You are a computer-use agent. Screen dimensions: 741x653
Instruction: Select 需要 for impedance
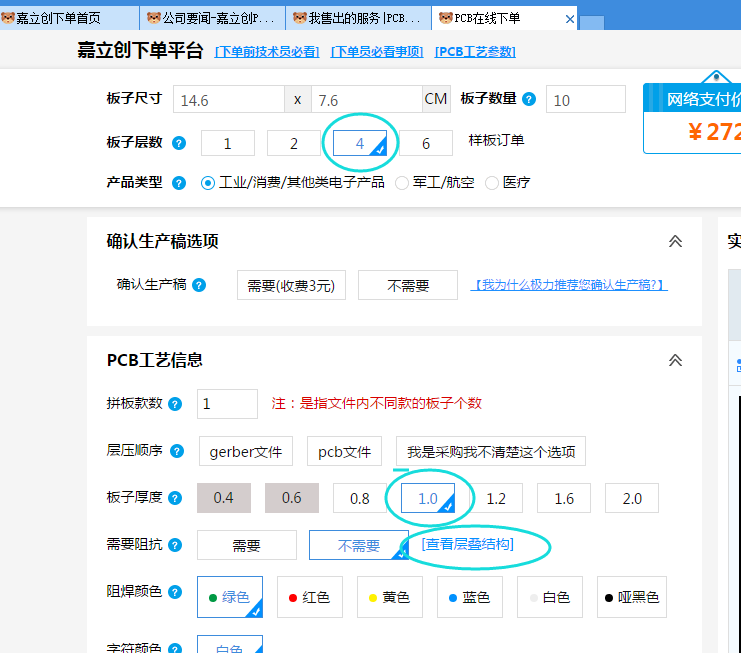pyautogui.click(x=247, y=545)
